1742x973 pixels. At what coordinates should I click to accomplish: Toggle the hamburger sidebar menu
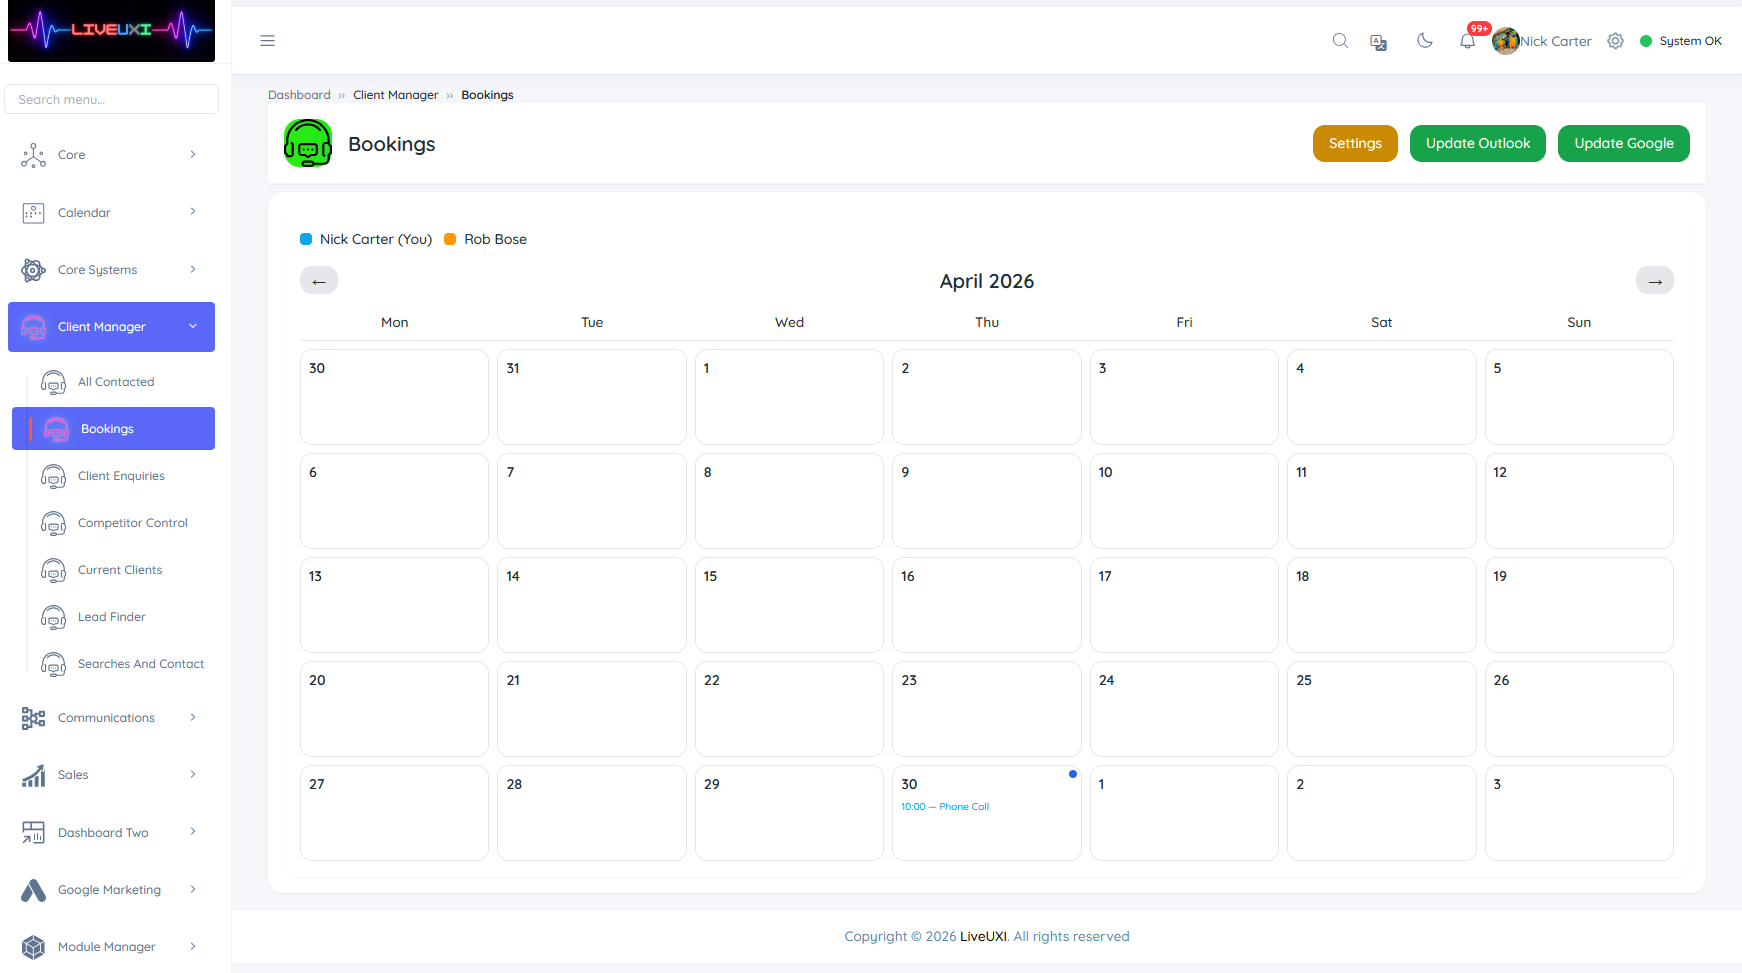[x=267, y=41]
